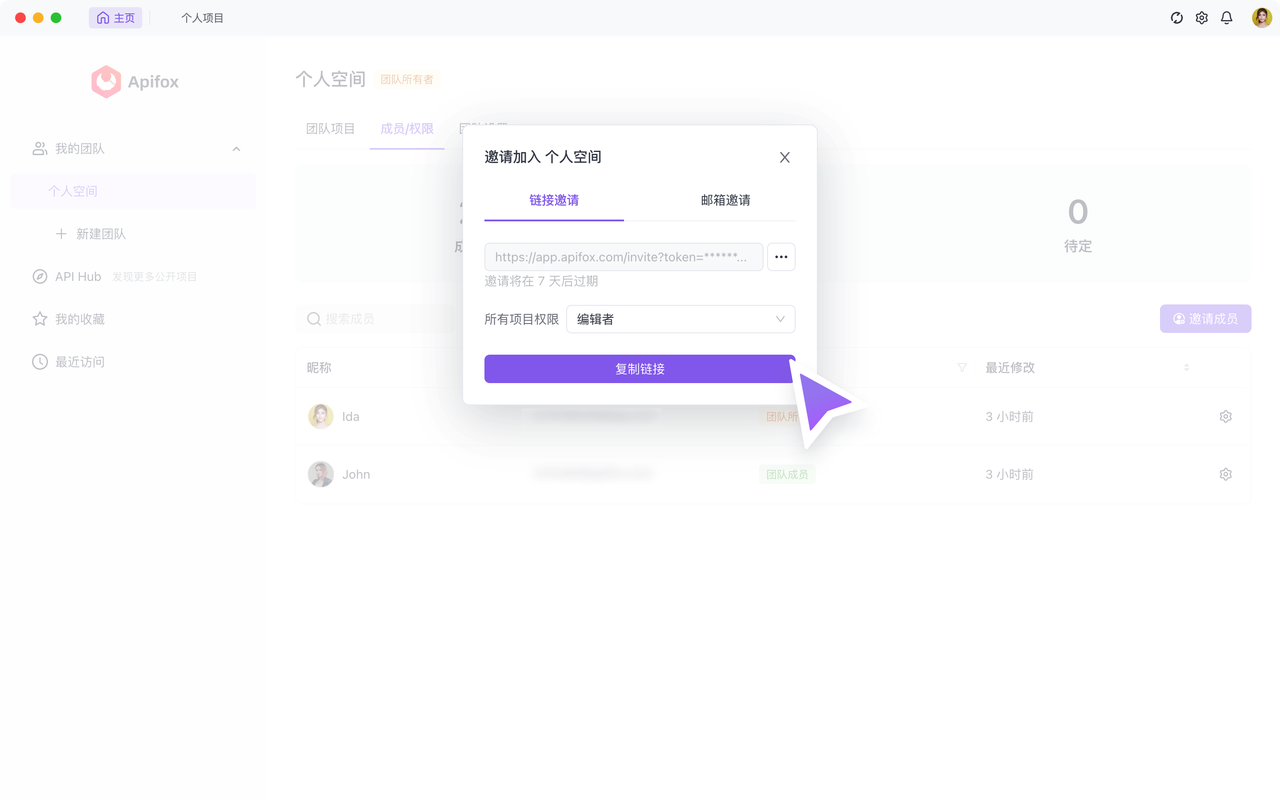Select the 链接邀请 tab

pos(554,200)
